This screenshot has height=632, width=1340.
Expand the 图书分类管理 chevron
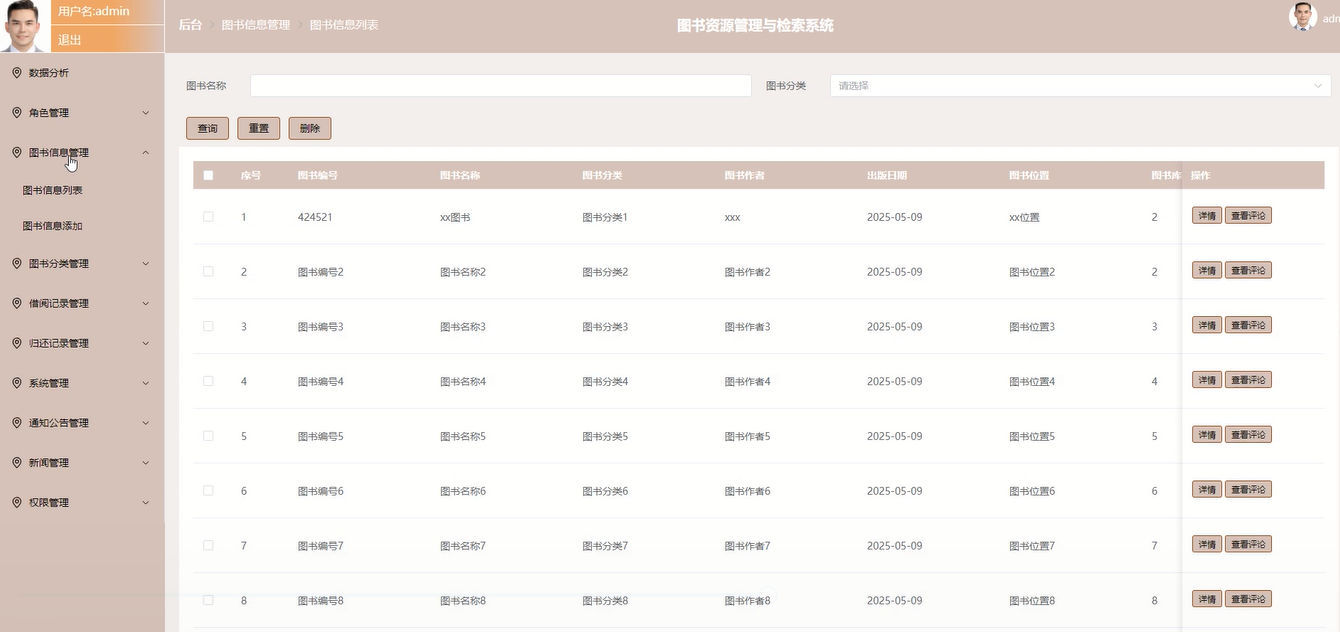146,264
